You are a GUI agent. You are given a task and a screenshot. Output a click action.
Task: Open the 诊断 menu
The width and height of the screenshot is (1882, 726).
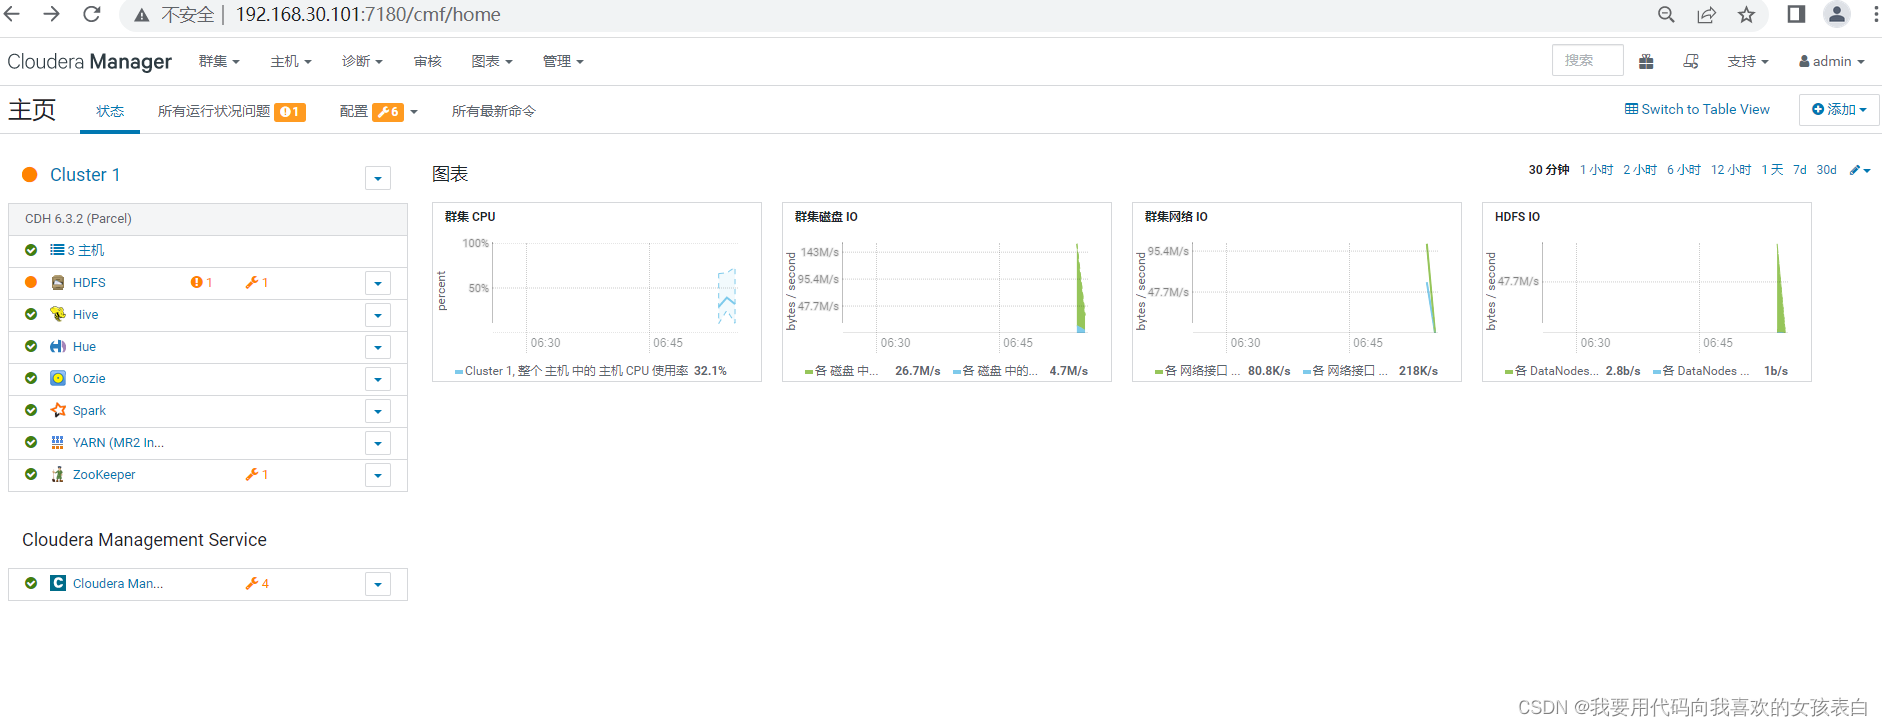pos(362,62)
